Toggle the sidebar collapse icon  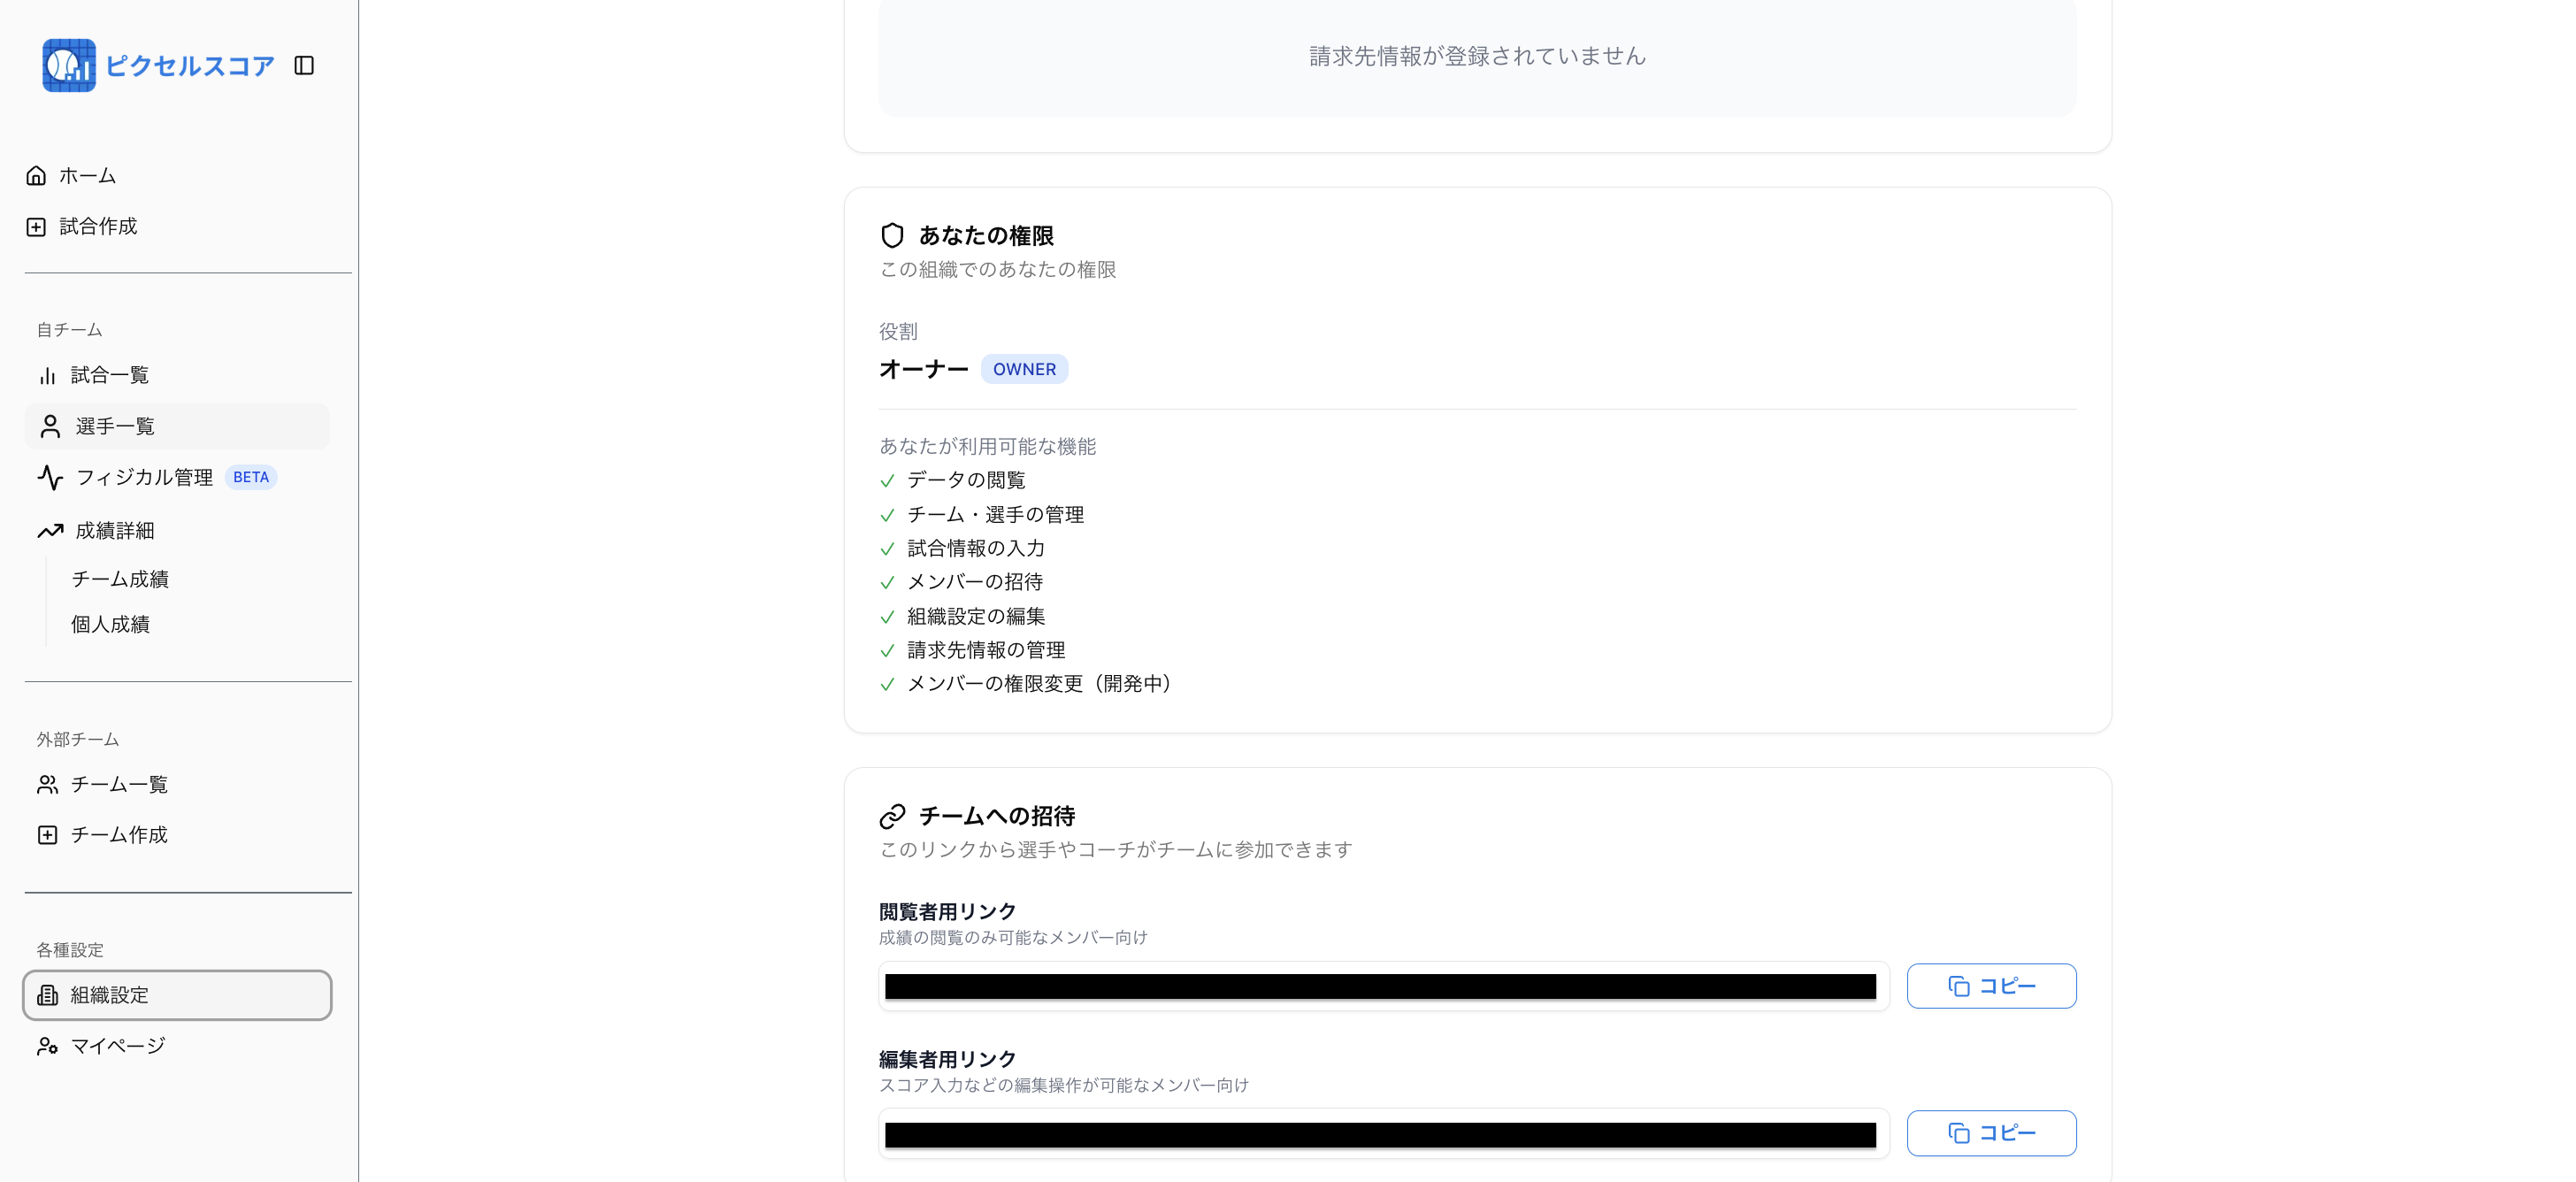tap(304, 65)
